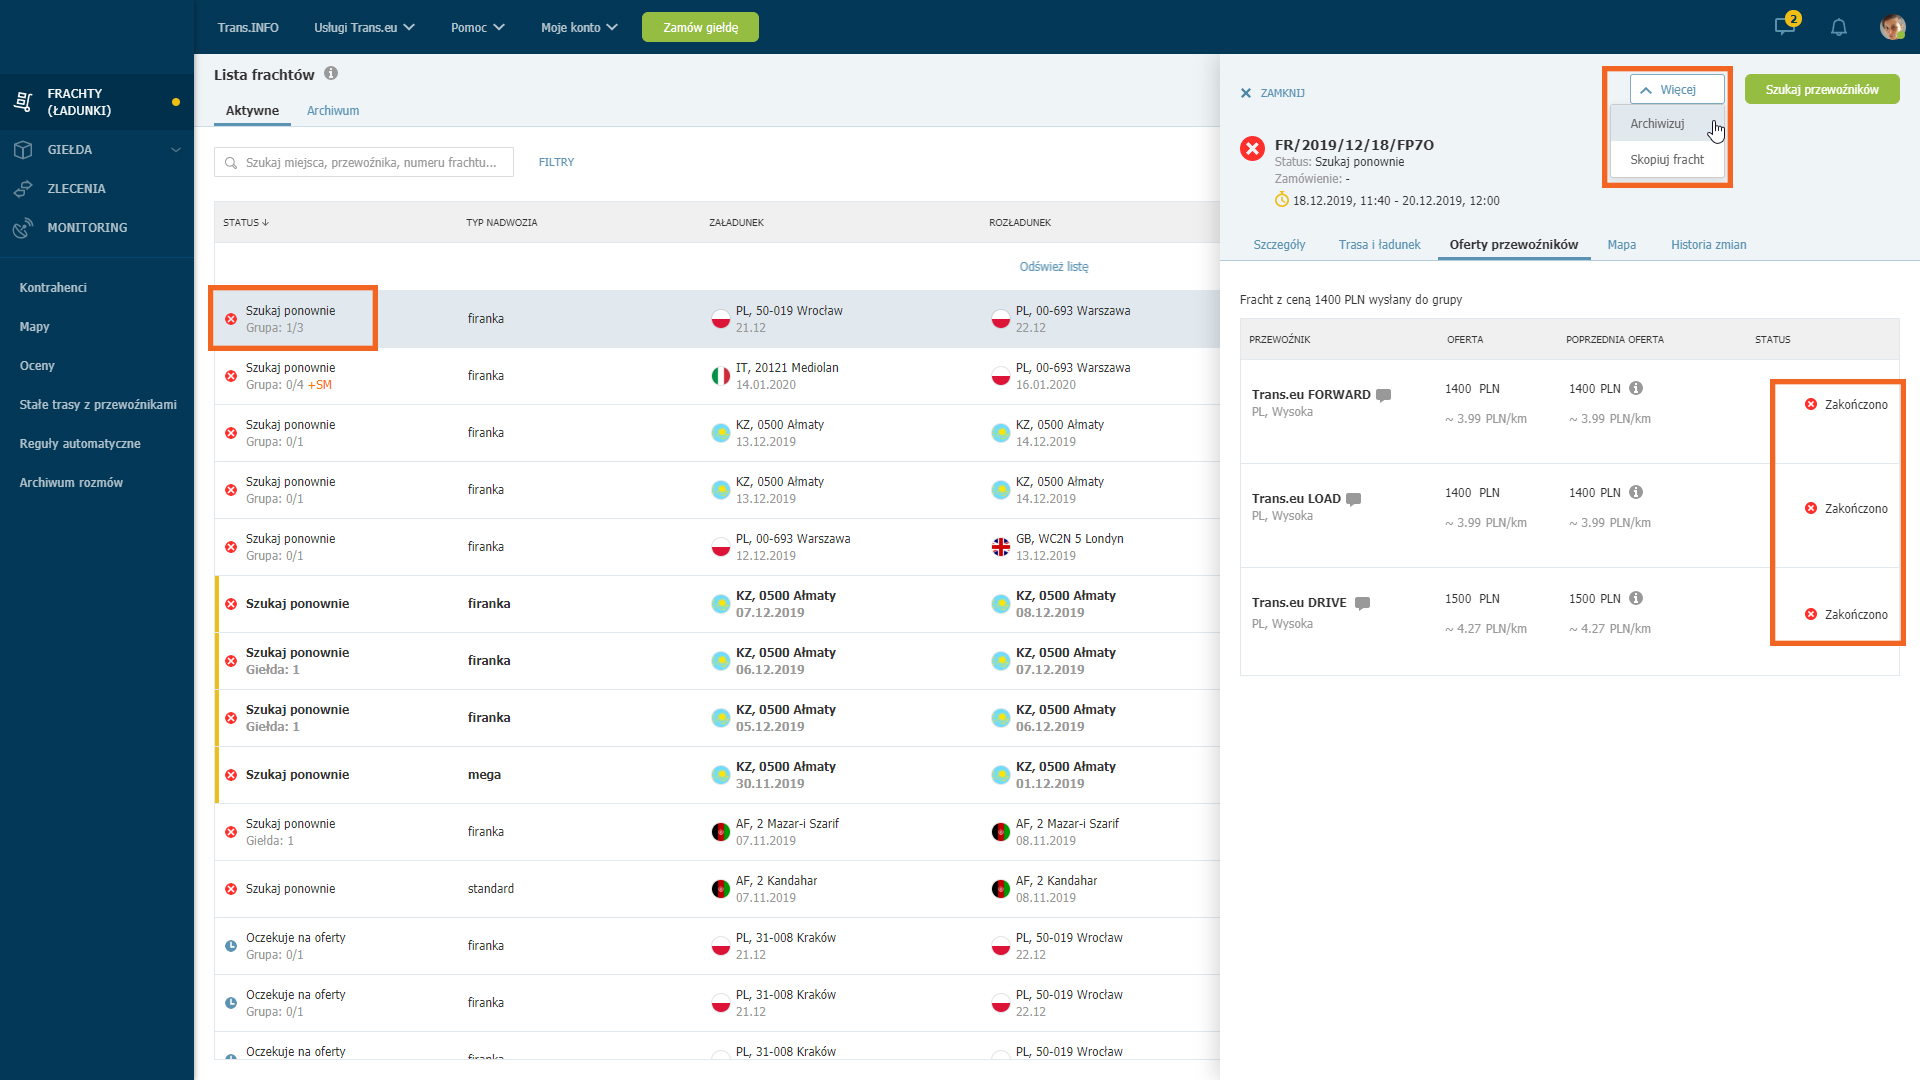
Task: Select the freight row with Grupa: 0/4 +SM
Action: pos(717,376)
